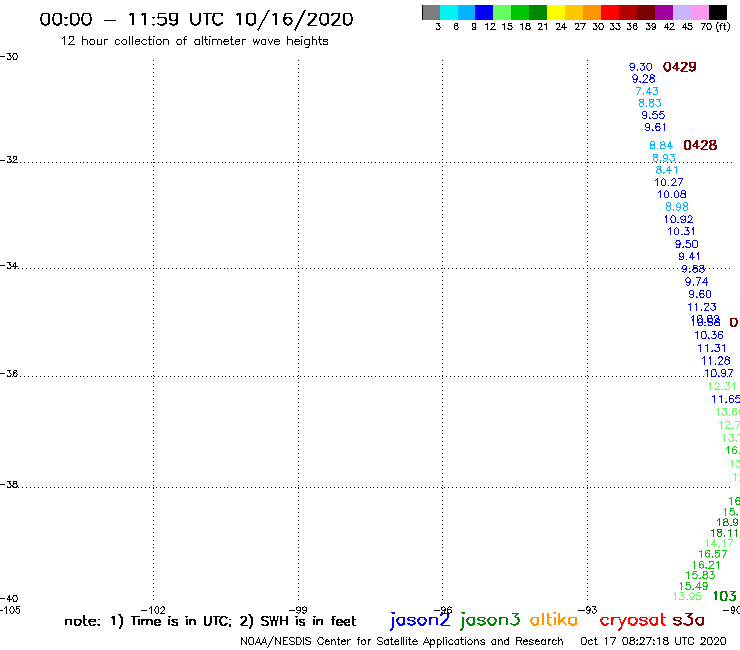Click the 8.41 wave height value
740x650 pixels.
click(666, 170)
